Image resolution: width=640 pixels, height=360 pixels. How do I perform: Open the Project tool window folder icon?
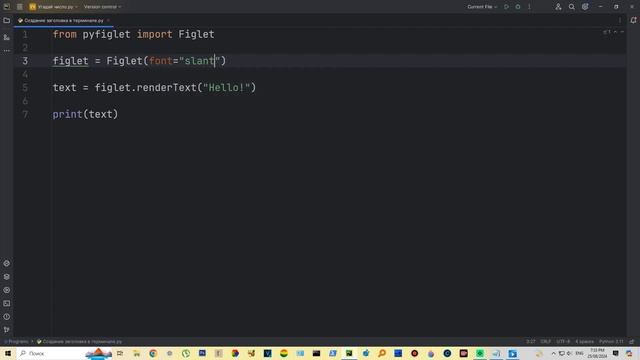click(7, 20)
